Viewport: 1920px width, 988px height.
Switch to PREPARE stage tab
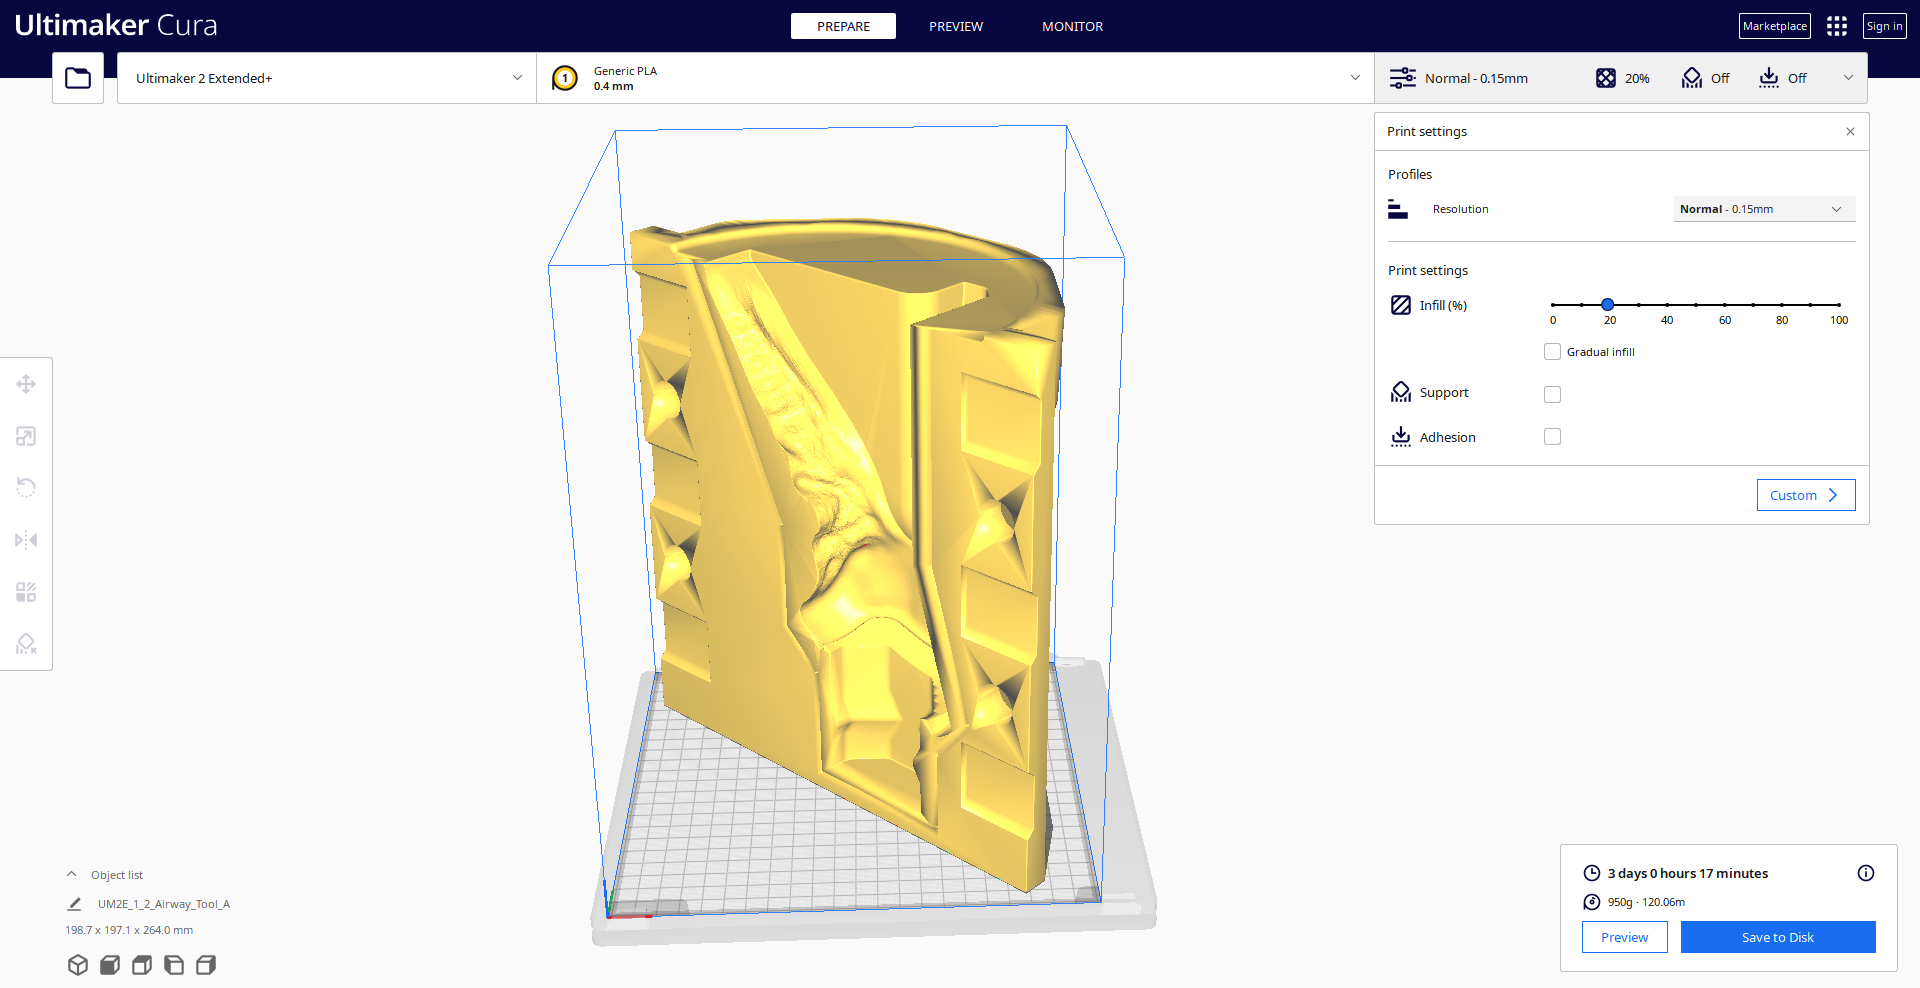pos(843,26)
